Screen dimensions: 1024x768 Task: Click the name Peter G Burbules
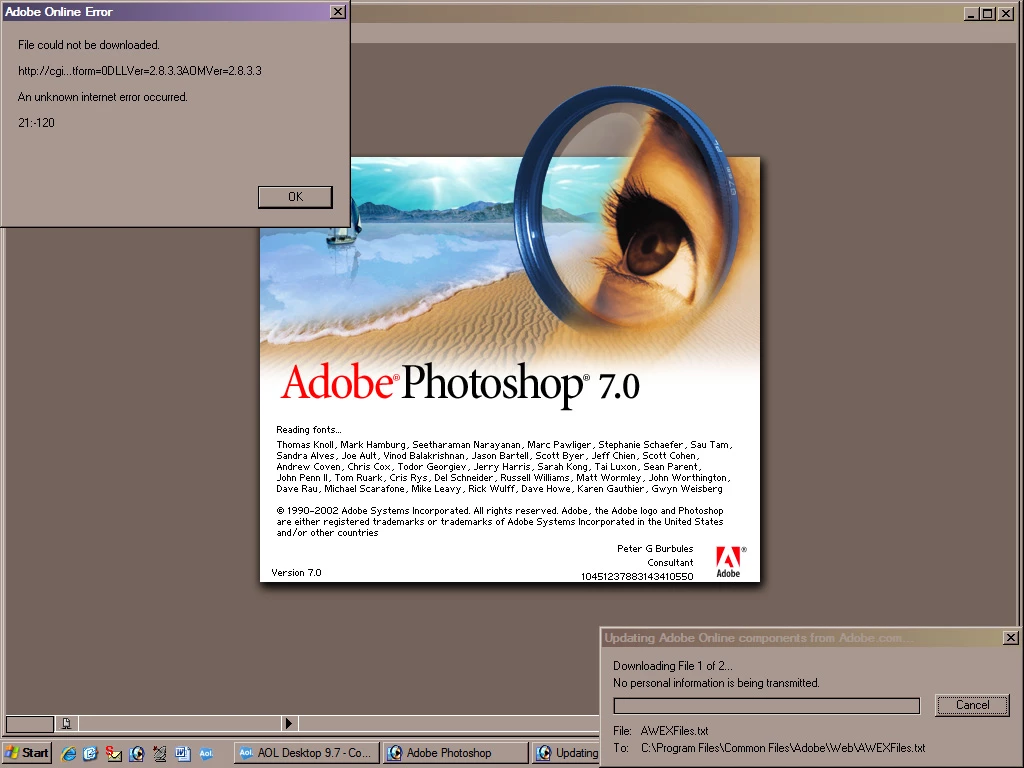click(x=655, y=549)
